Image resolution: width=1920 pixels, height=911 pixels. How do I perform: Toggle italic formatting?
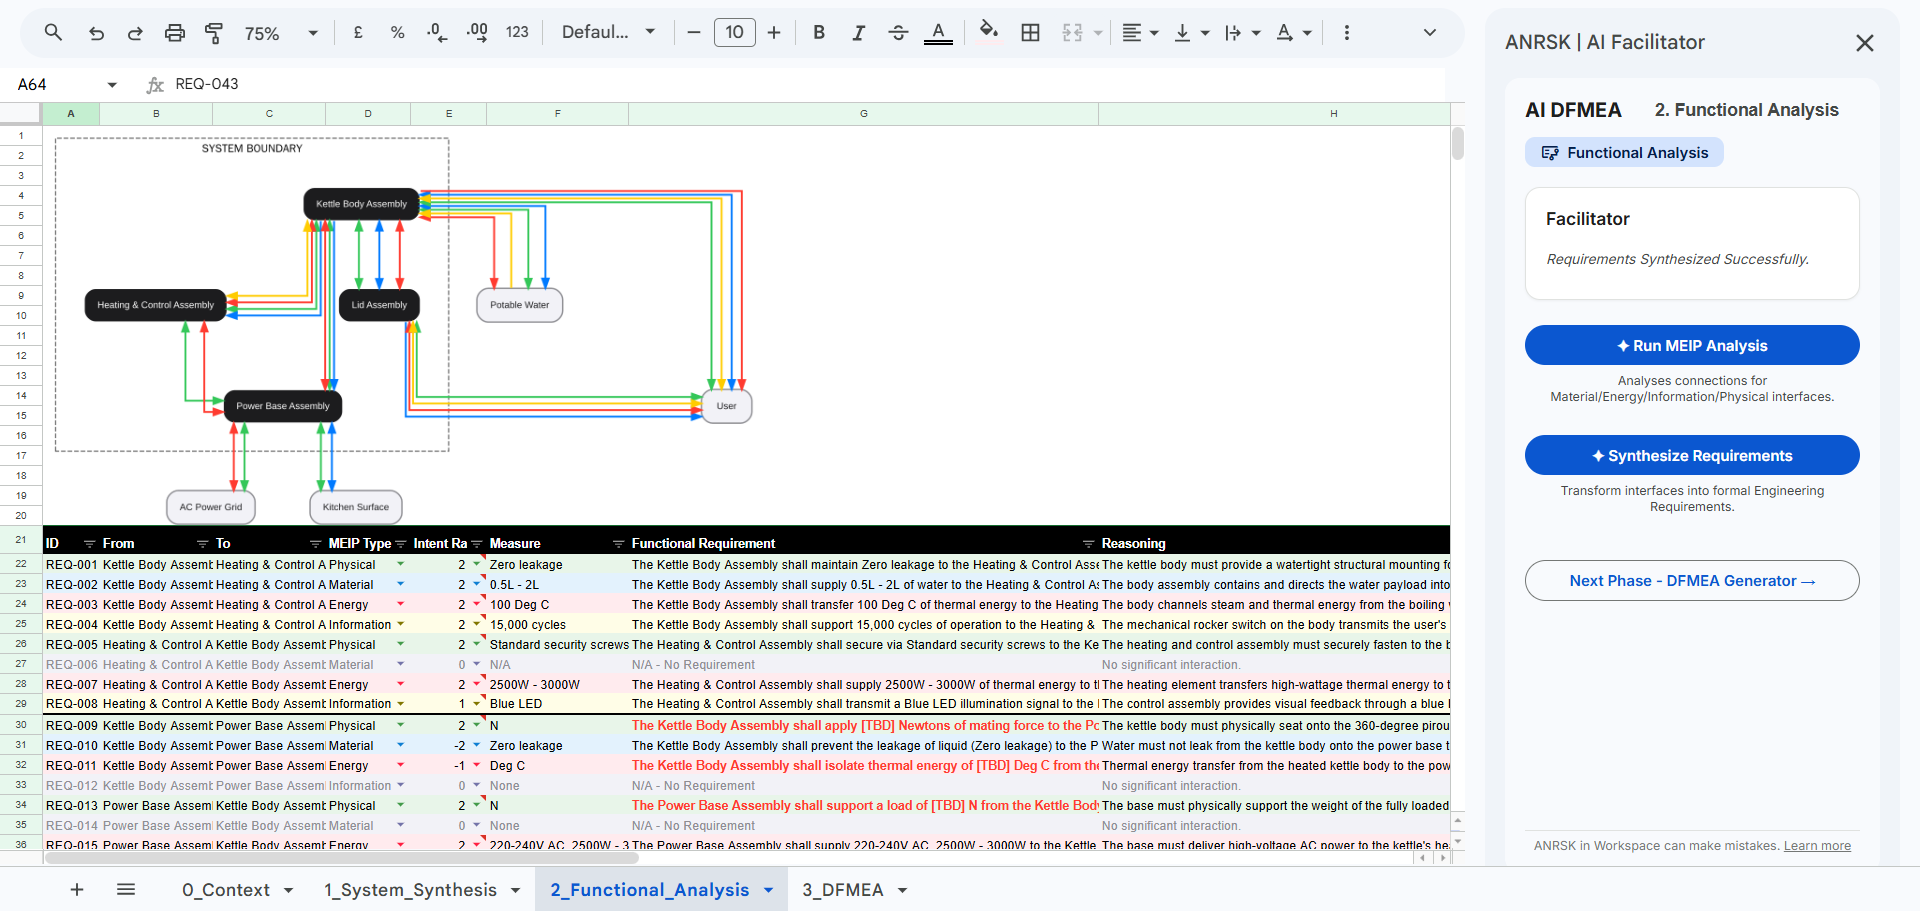858,33
